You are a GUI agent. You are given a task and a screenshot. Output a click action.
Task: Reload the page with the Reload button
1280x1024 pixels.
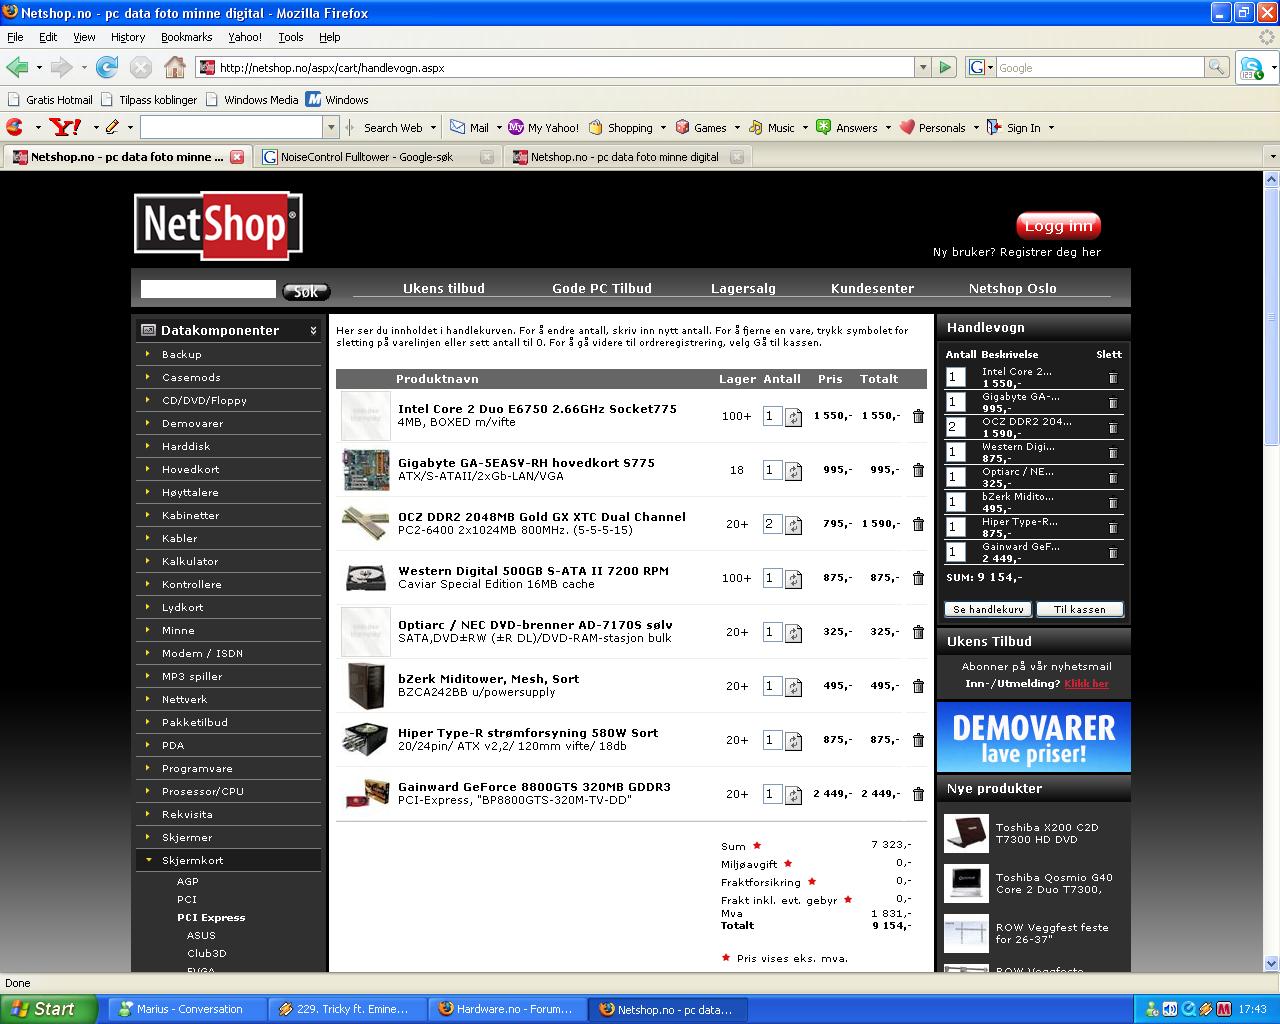[107, 67]
